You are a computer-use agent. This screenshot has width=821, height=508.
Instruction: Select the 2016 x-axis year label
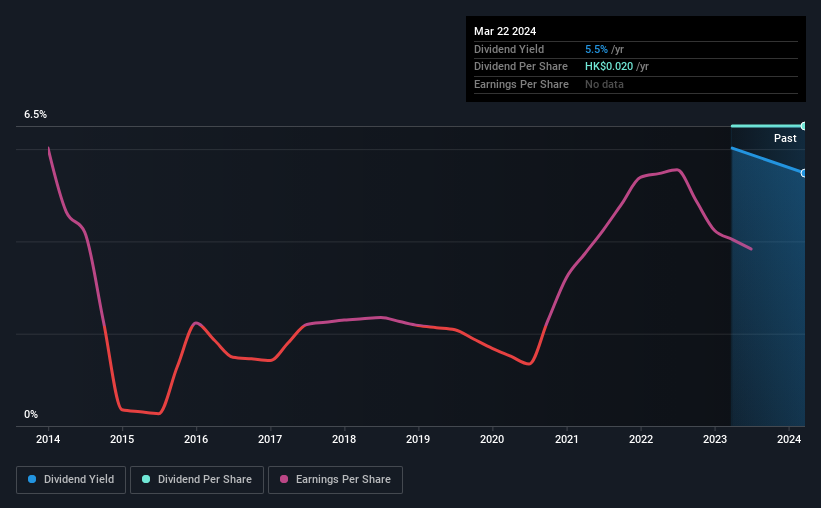[196, 439]
